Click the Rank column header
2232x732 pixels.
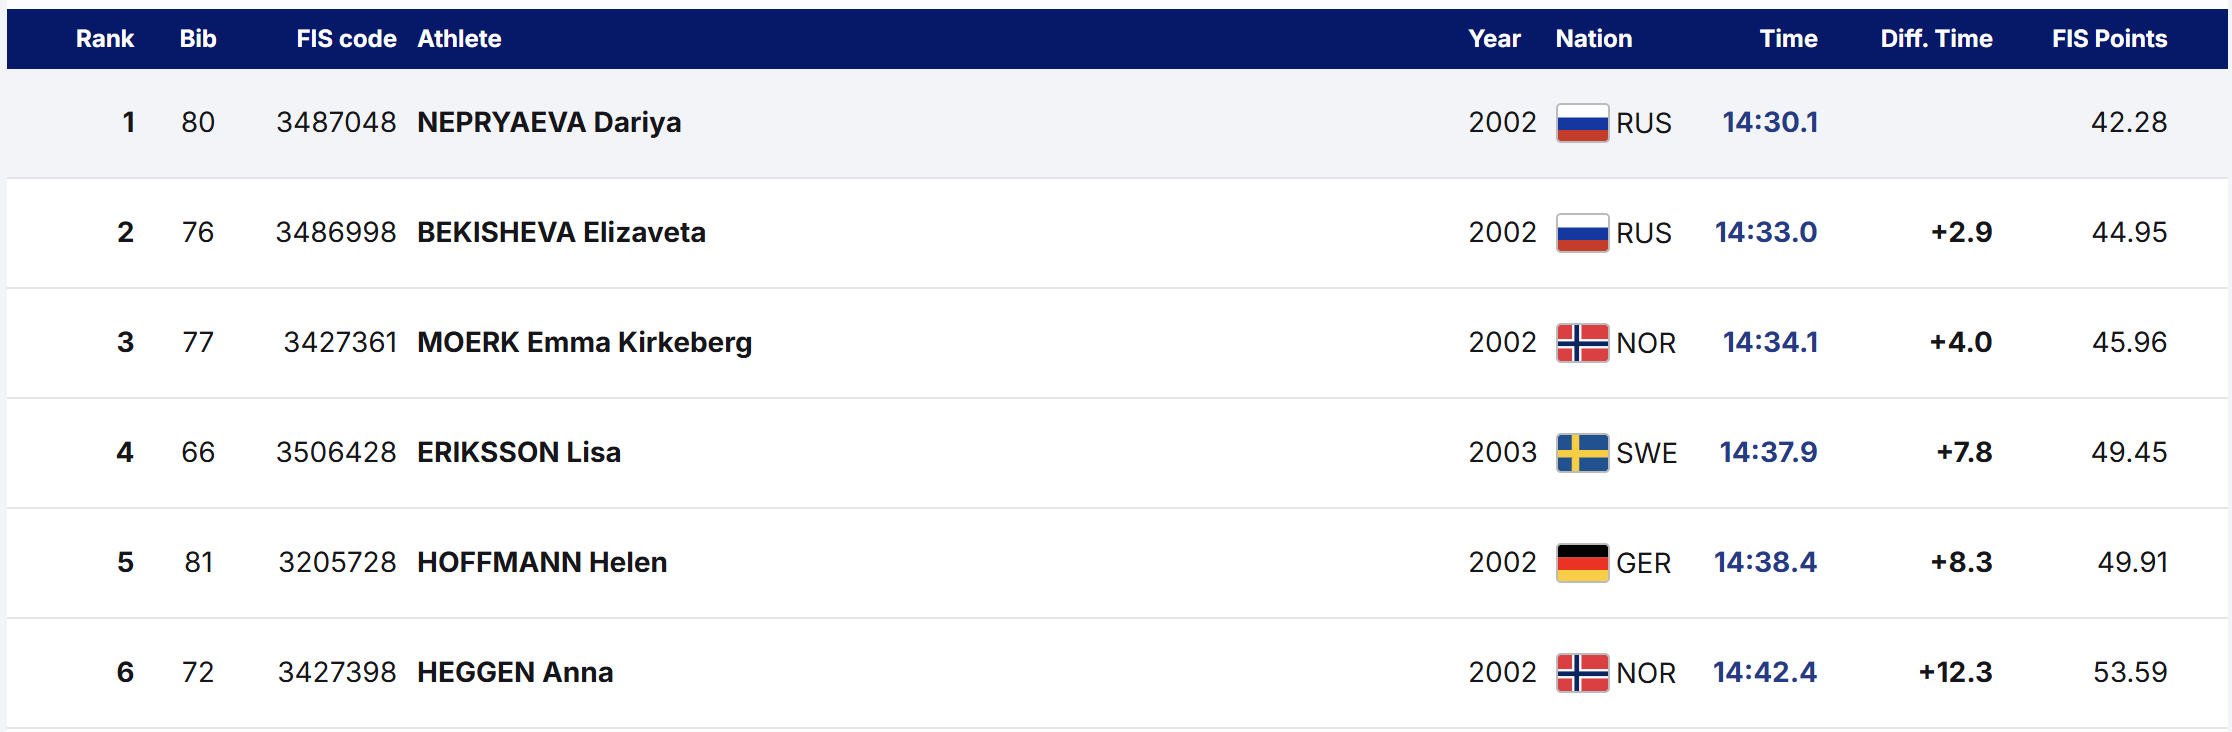(105, 39)
